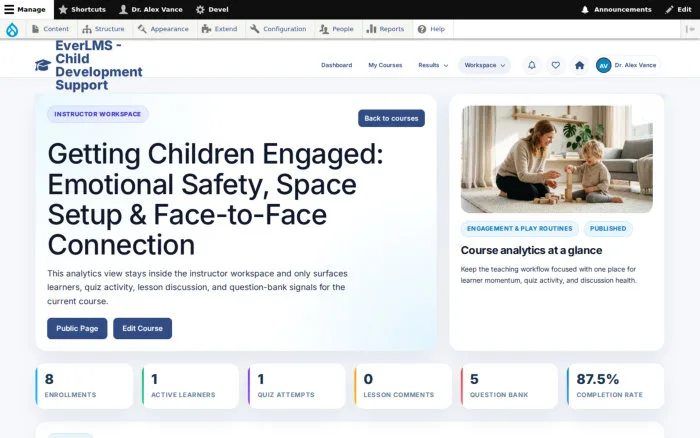Open the Extend admin menu
Image resolution: width=700 pixels, height=438 pixels.
point(220,29)
